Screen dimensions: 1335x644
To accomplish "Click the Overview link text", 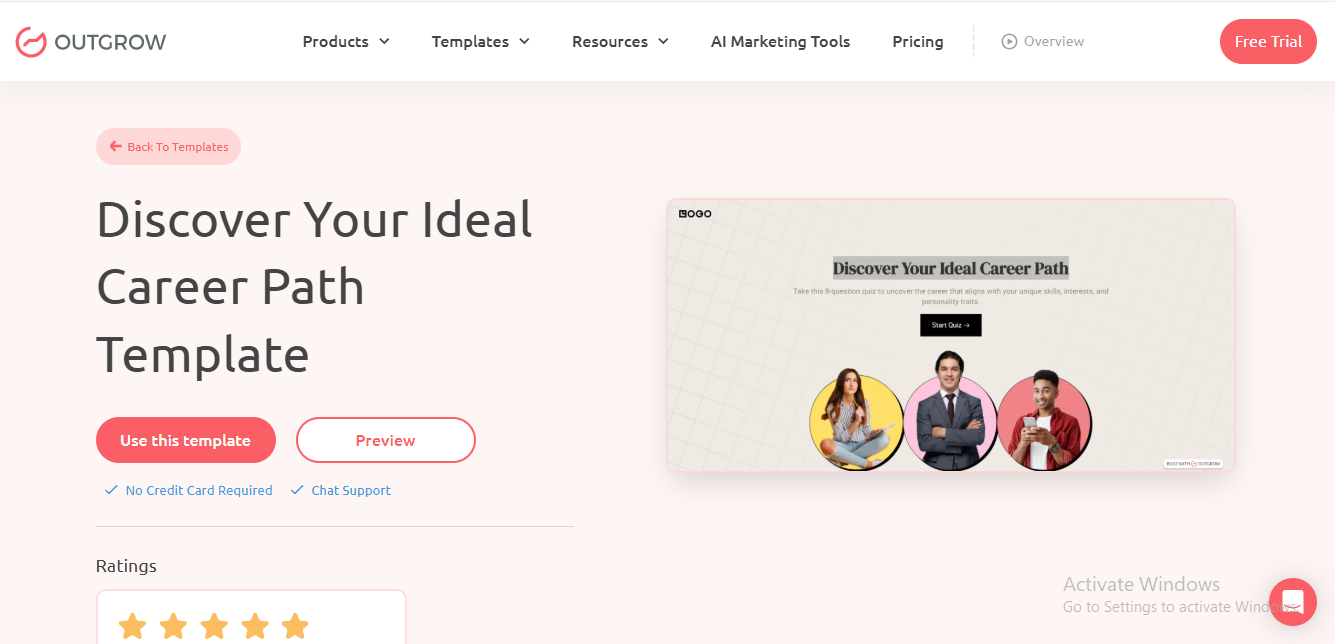I will [x=1054, y=42].
